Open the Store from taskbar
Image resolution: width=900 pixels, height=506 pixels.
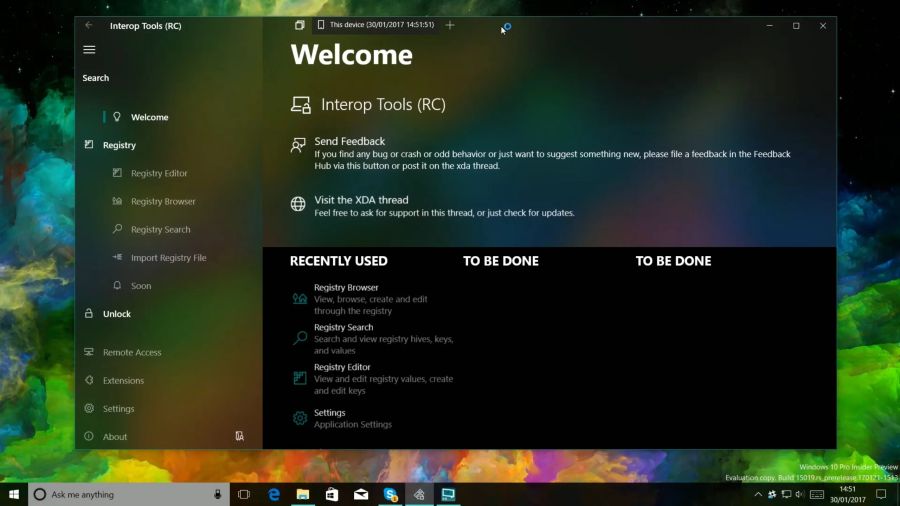click(332, 495)
